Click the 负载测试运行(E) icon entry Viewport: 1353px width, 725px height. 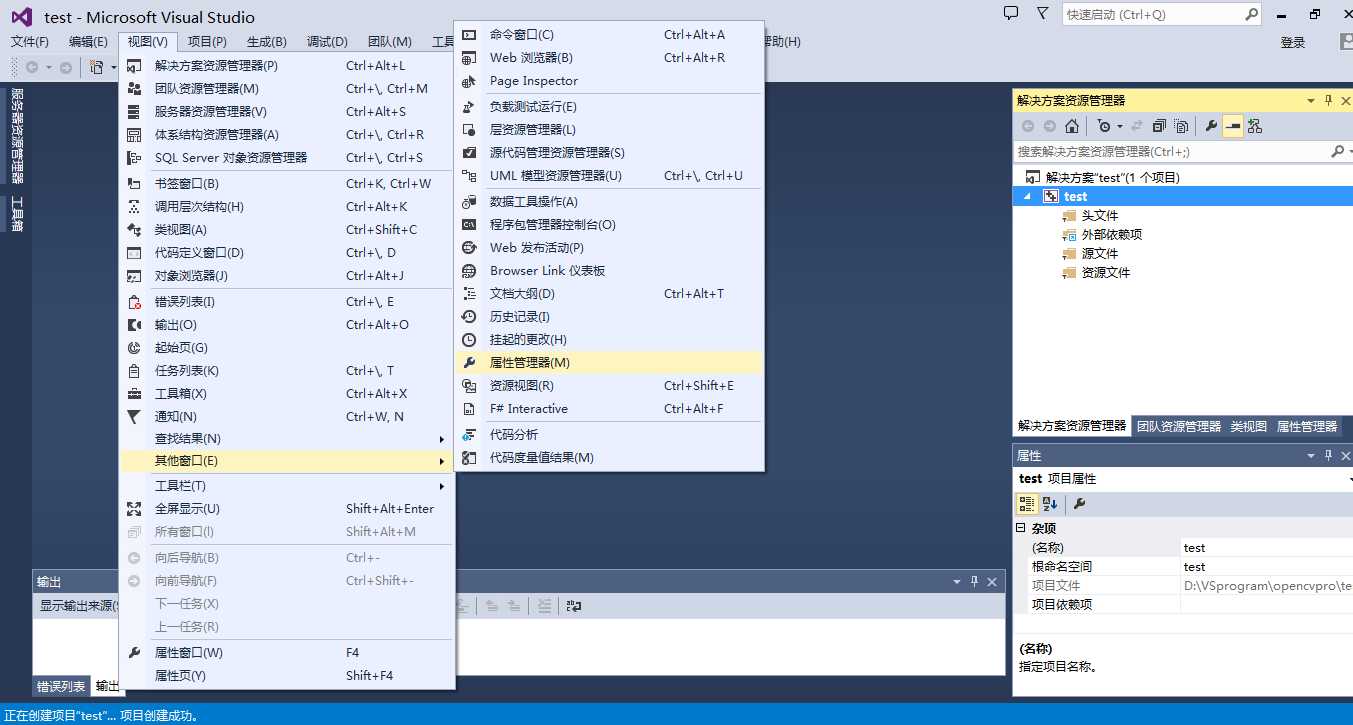(609, 107)
